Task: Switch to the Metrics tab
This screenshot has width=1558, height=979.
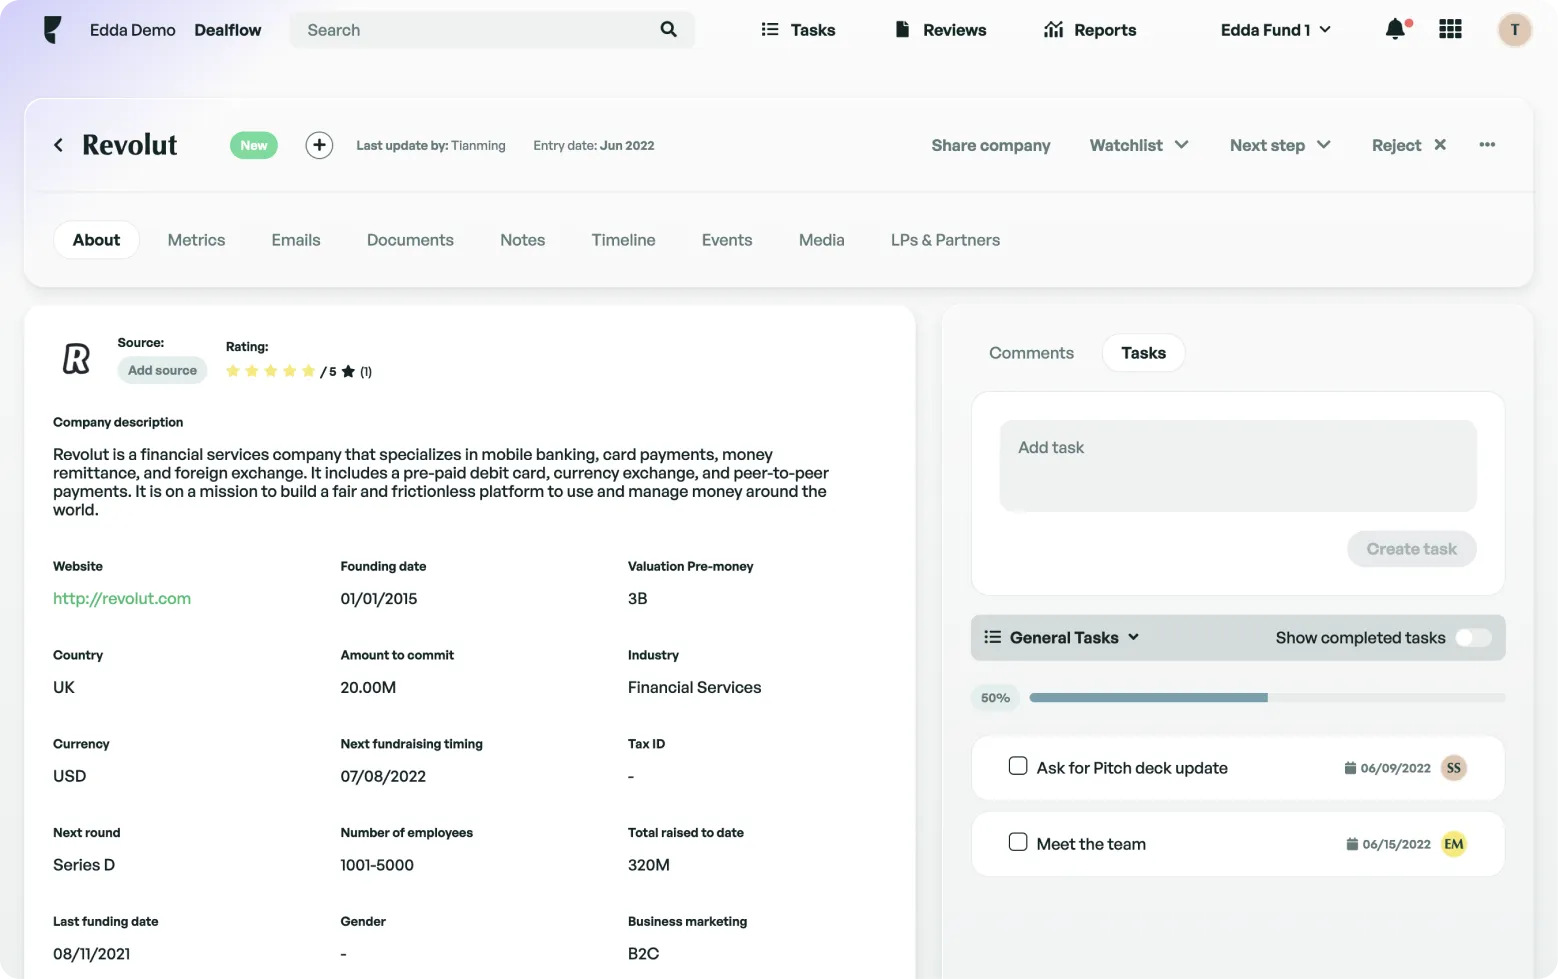Action: pyautogui.click(x=196, y=240)
